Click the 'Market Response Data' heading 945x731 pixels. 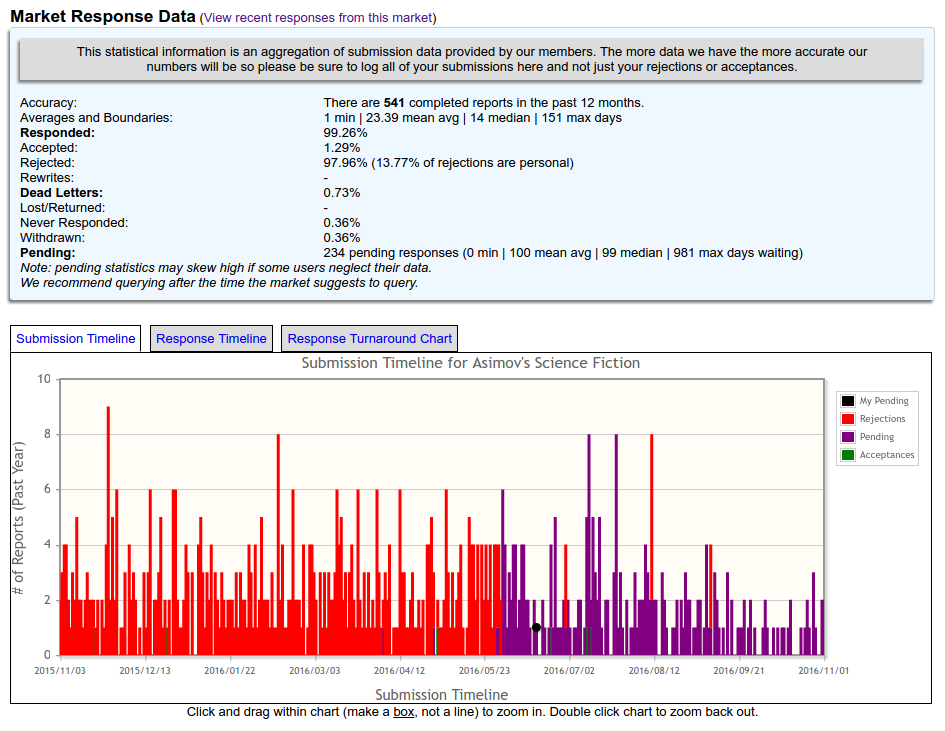[x=103, y=16]
